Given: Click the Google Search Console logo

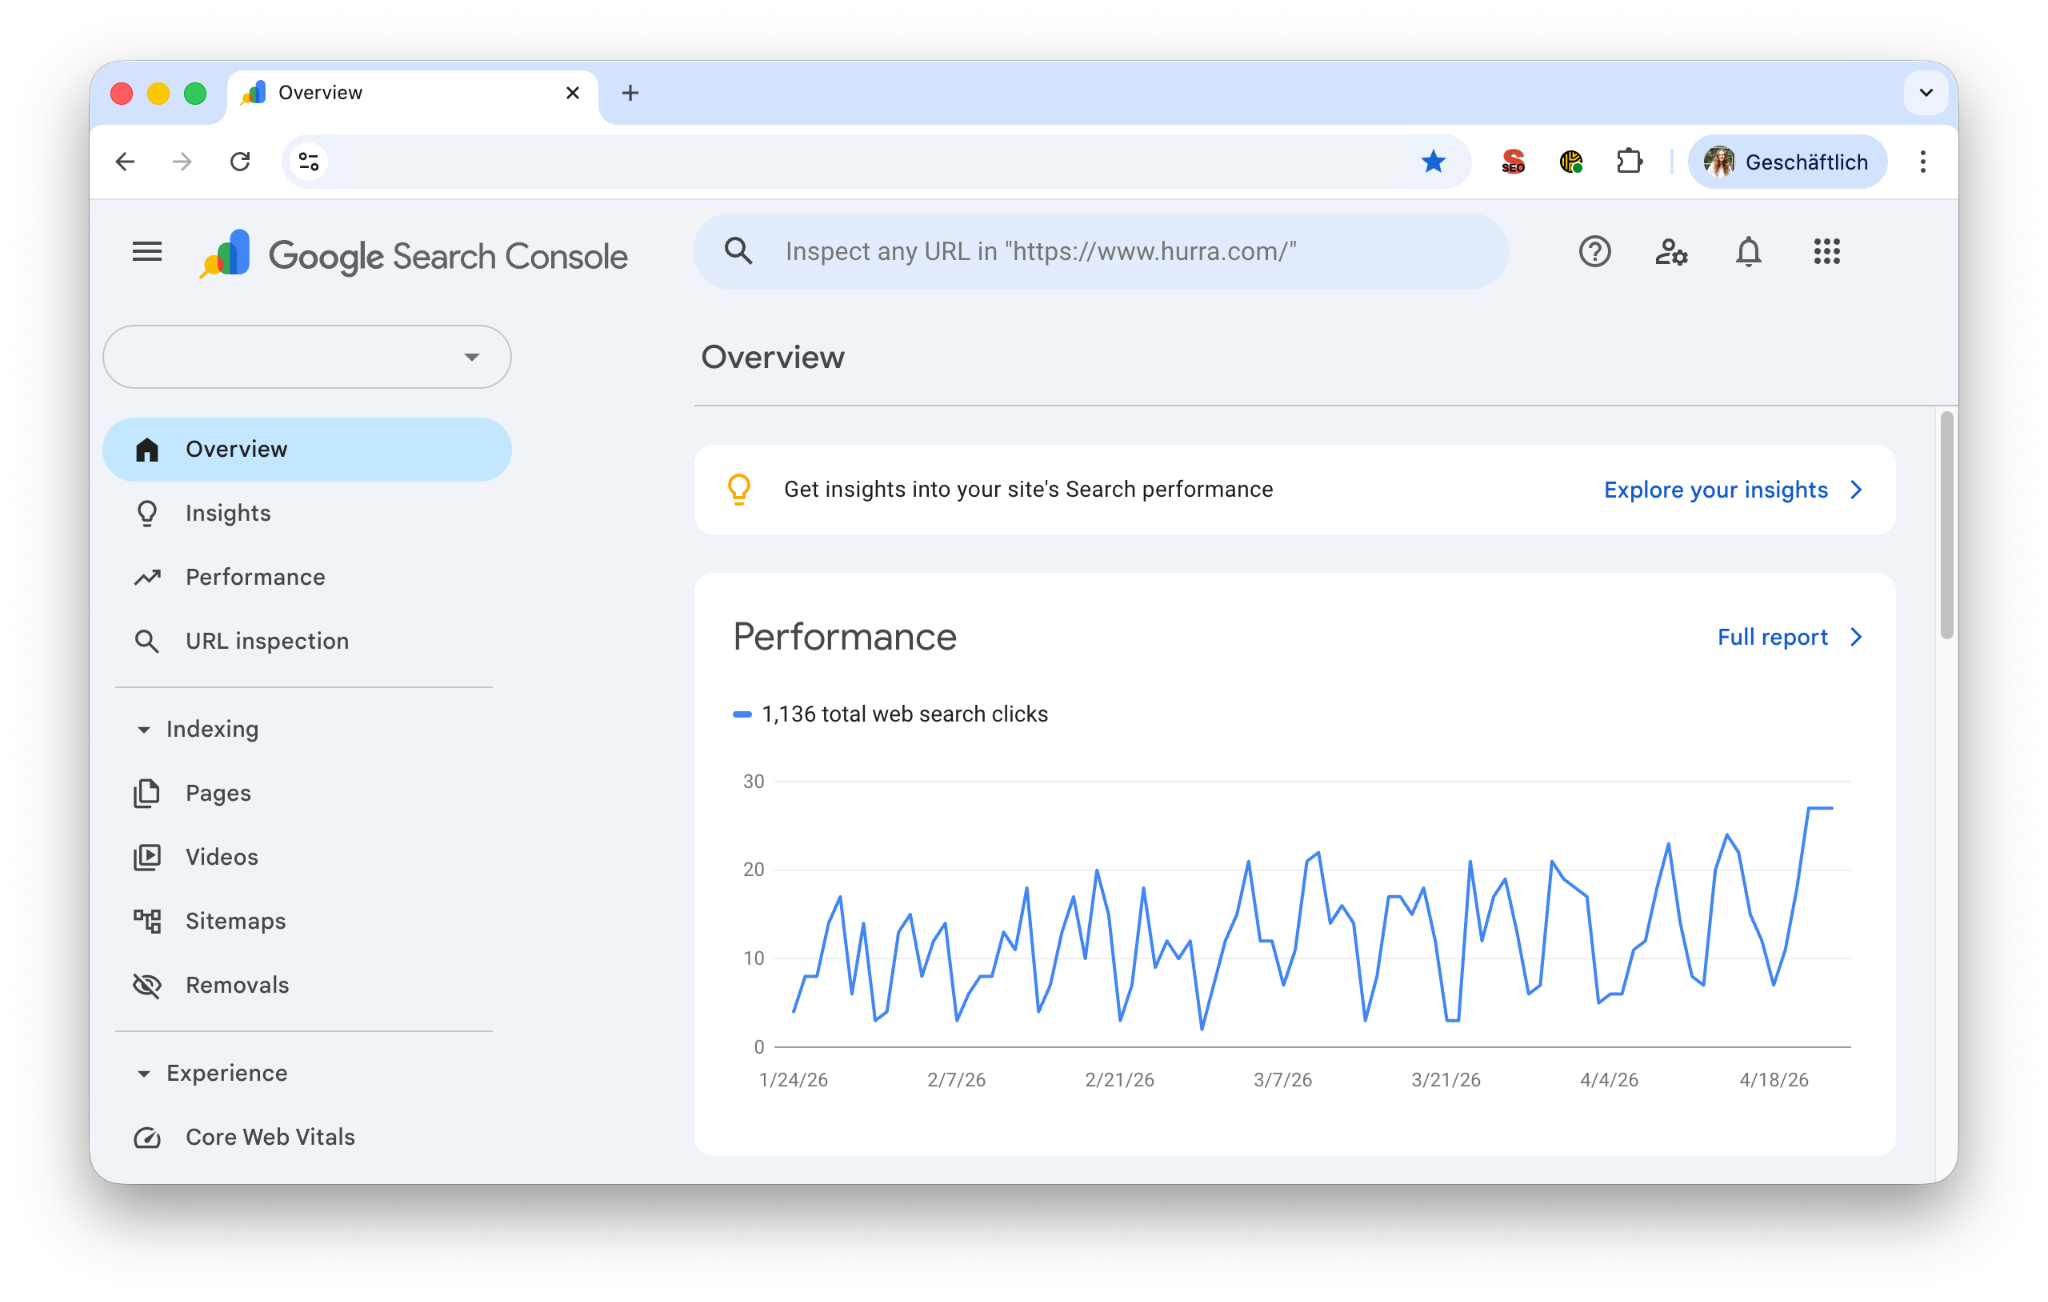Looking at the screenshot, I should click(415, 255).
